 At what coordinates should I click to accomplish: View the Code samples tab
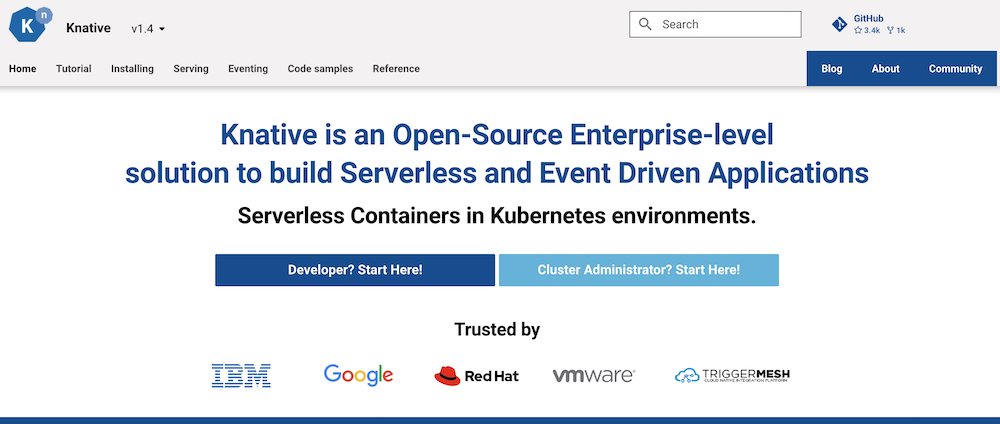320,69
